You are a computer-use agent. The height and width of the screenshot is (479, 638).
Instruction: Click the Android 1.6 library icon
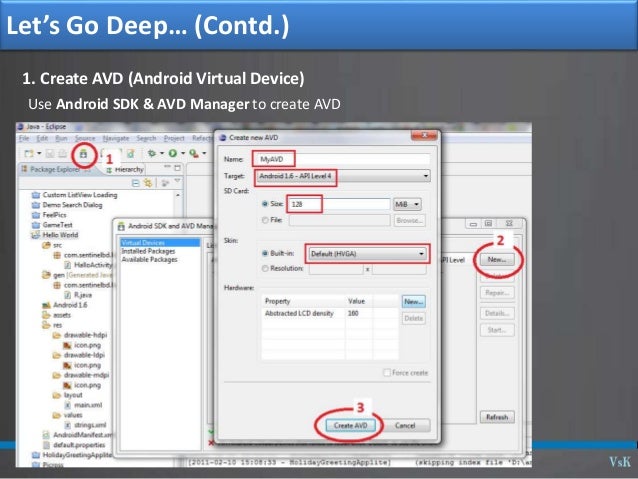click(46, 305)
